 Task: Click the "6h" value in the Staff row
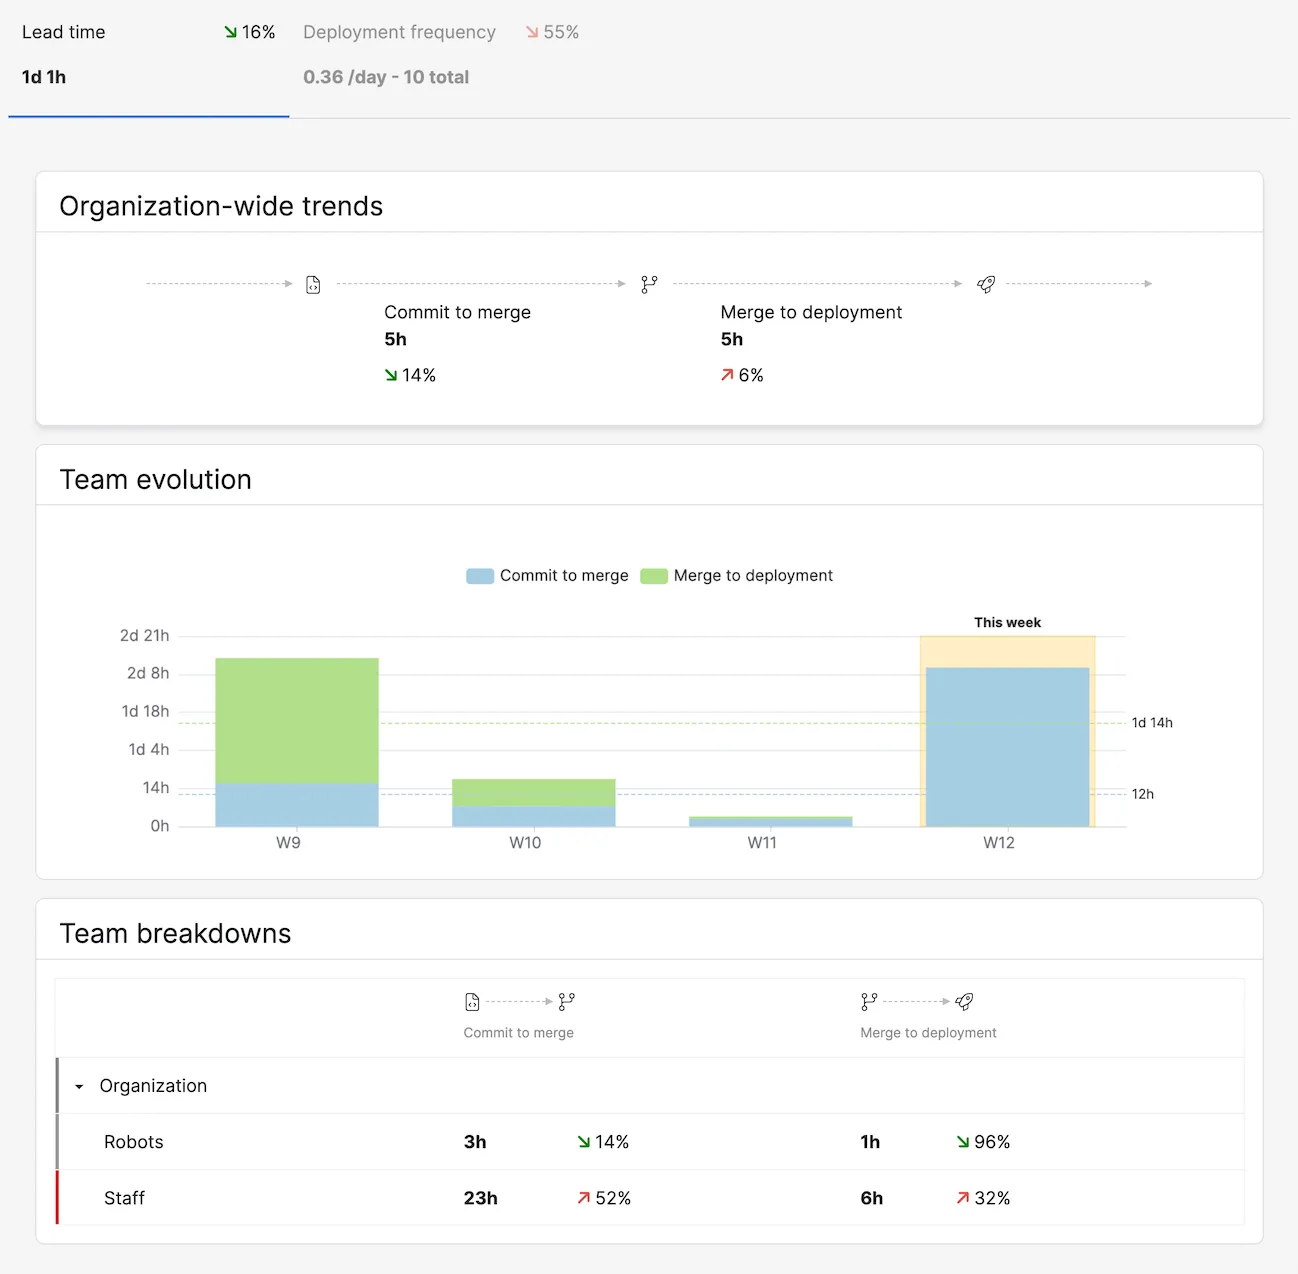coord(872,1198)
